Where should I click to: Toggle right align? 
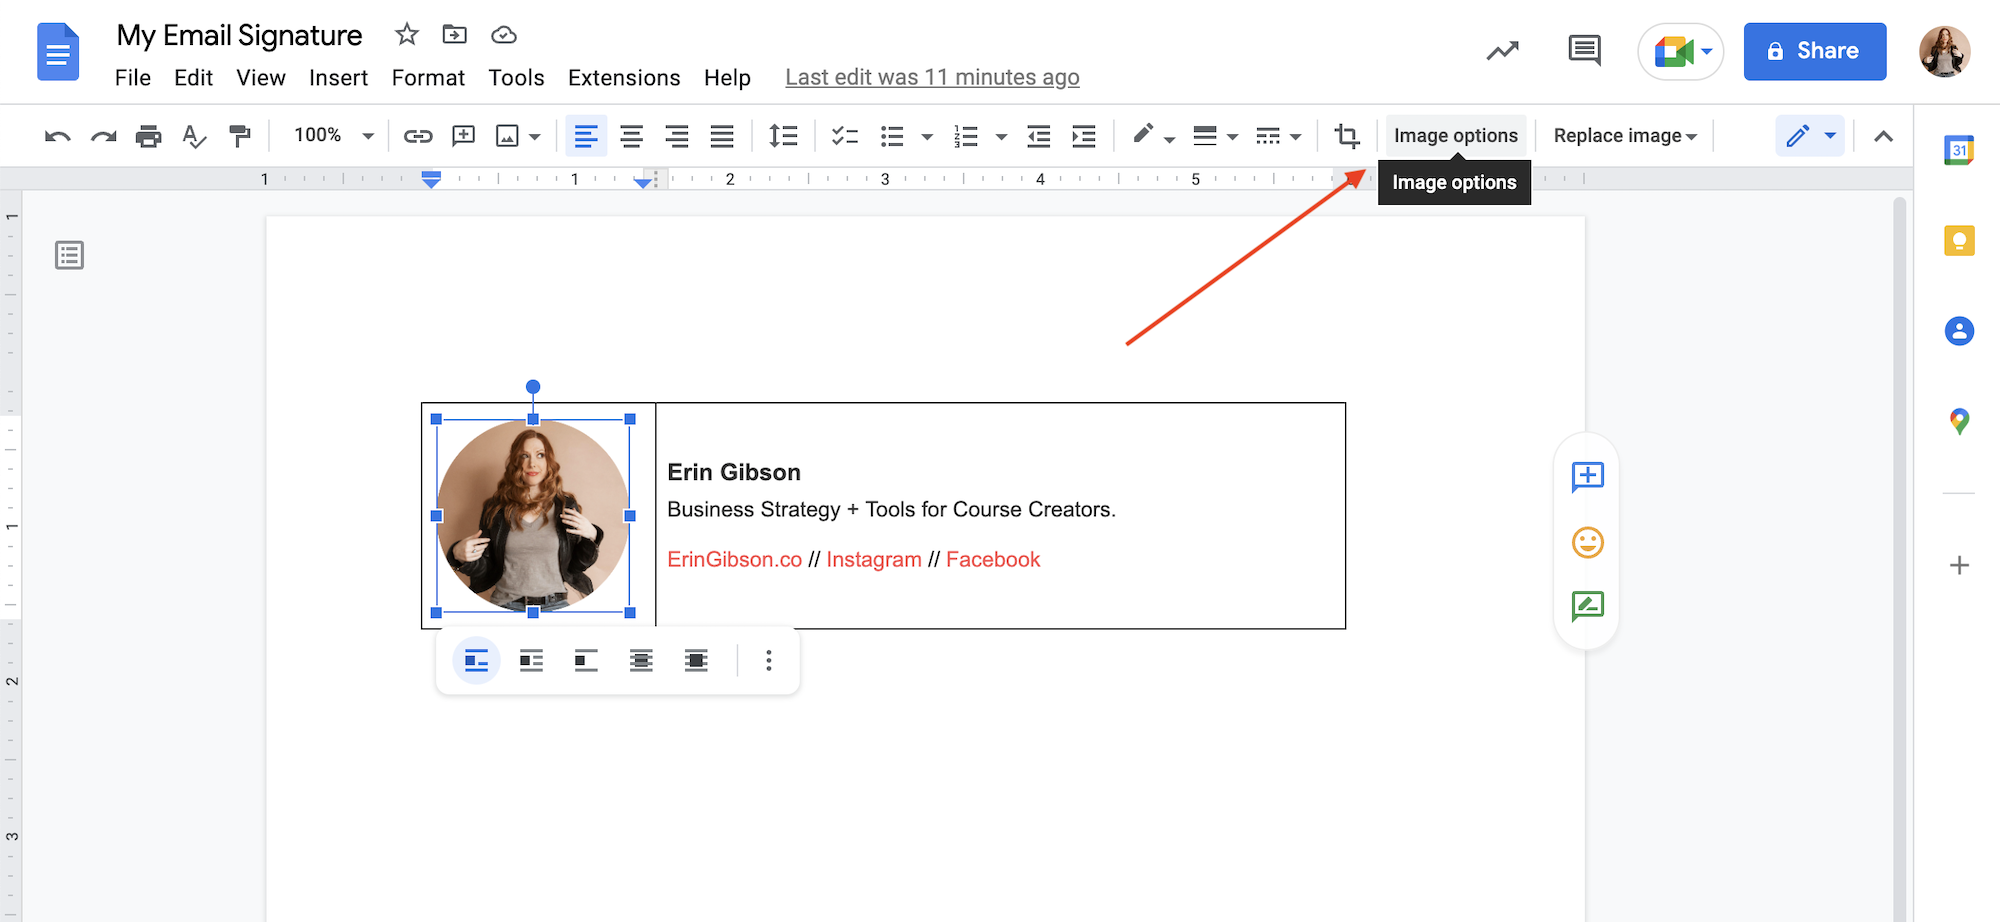tap(677, 136)
